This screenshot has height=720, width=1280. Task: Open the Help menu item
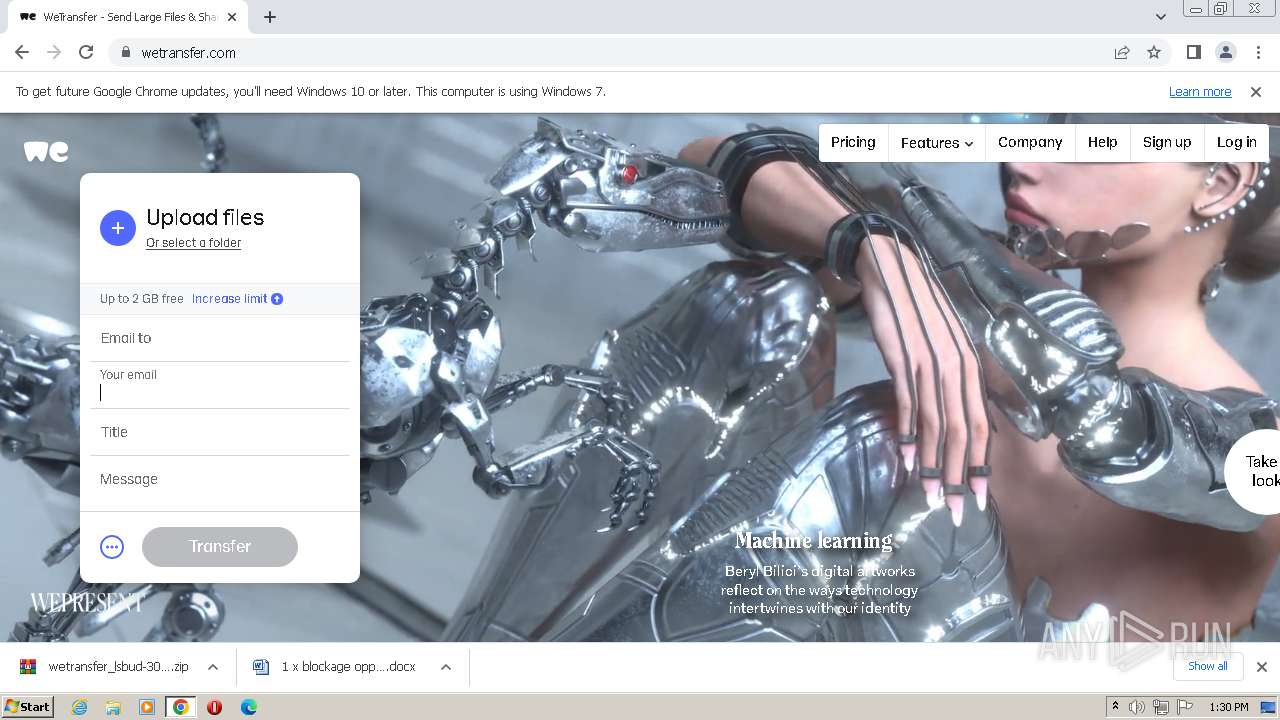[1103, 142]
